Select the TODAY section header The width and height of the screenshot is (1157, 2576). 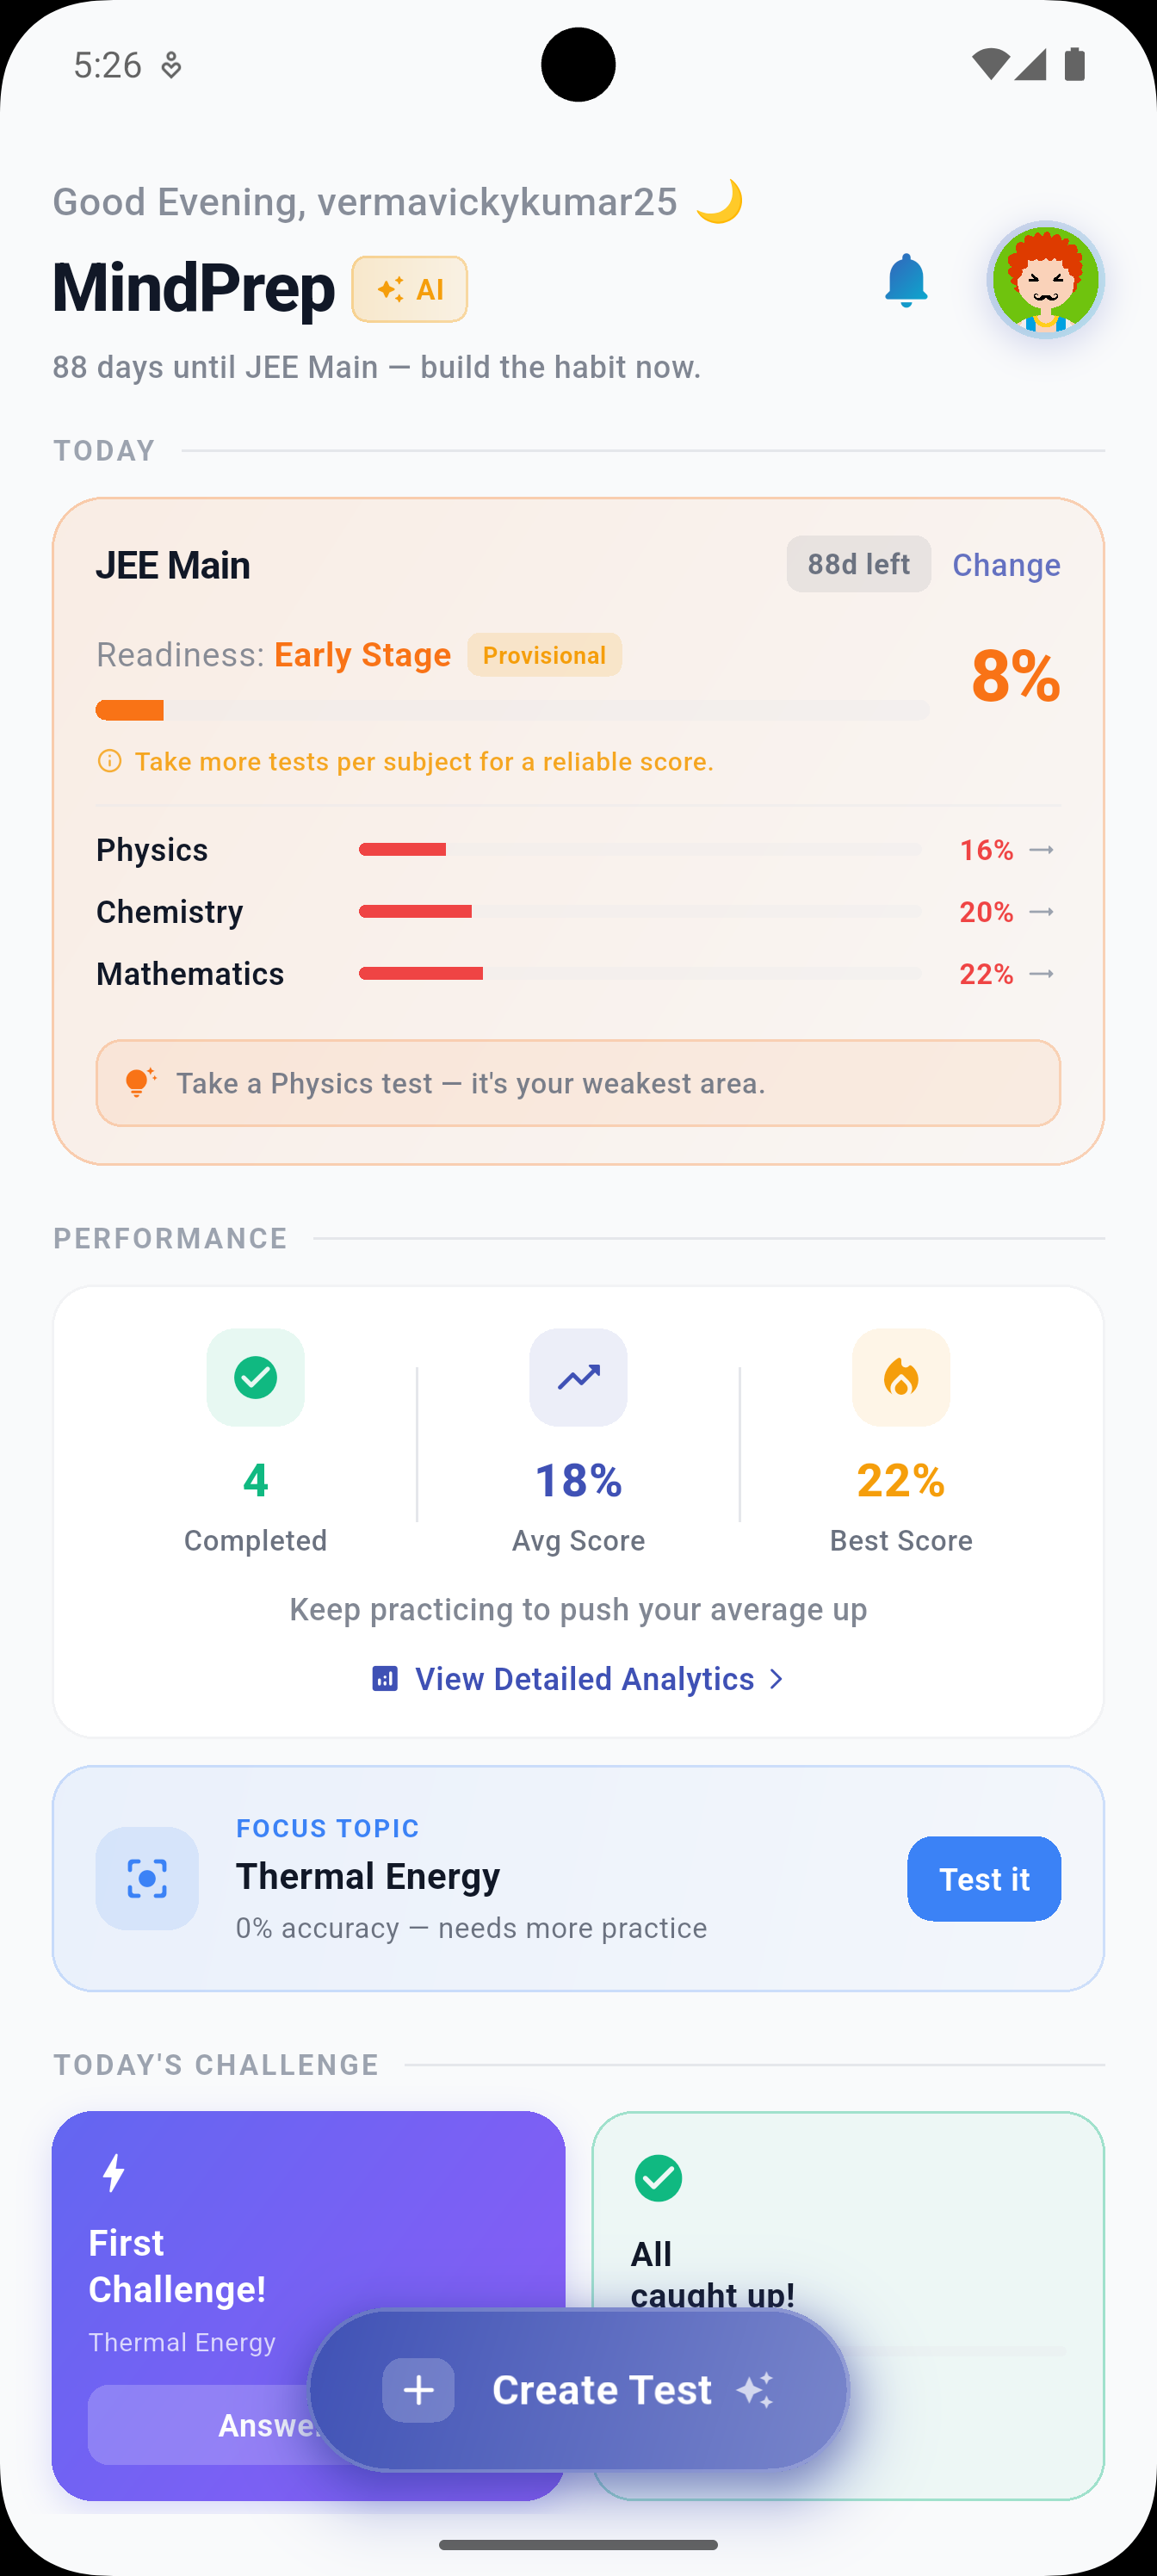(103, 450)
